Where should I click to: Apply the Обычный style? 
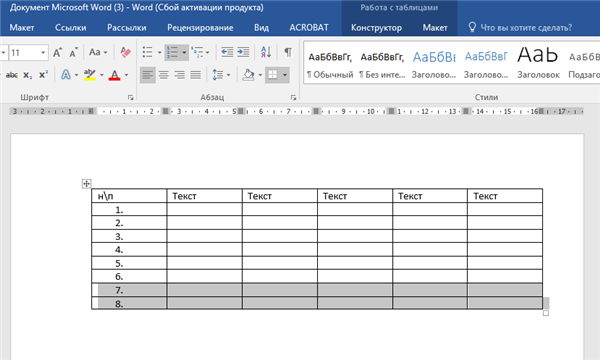(330, 64)
